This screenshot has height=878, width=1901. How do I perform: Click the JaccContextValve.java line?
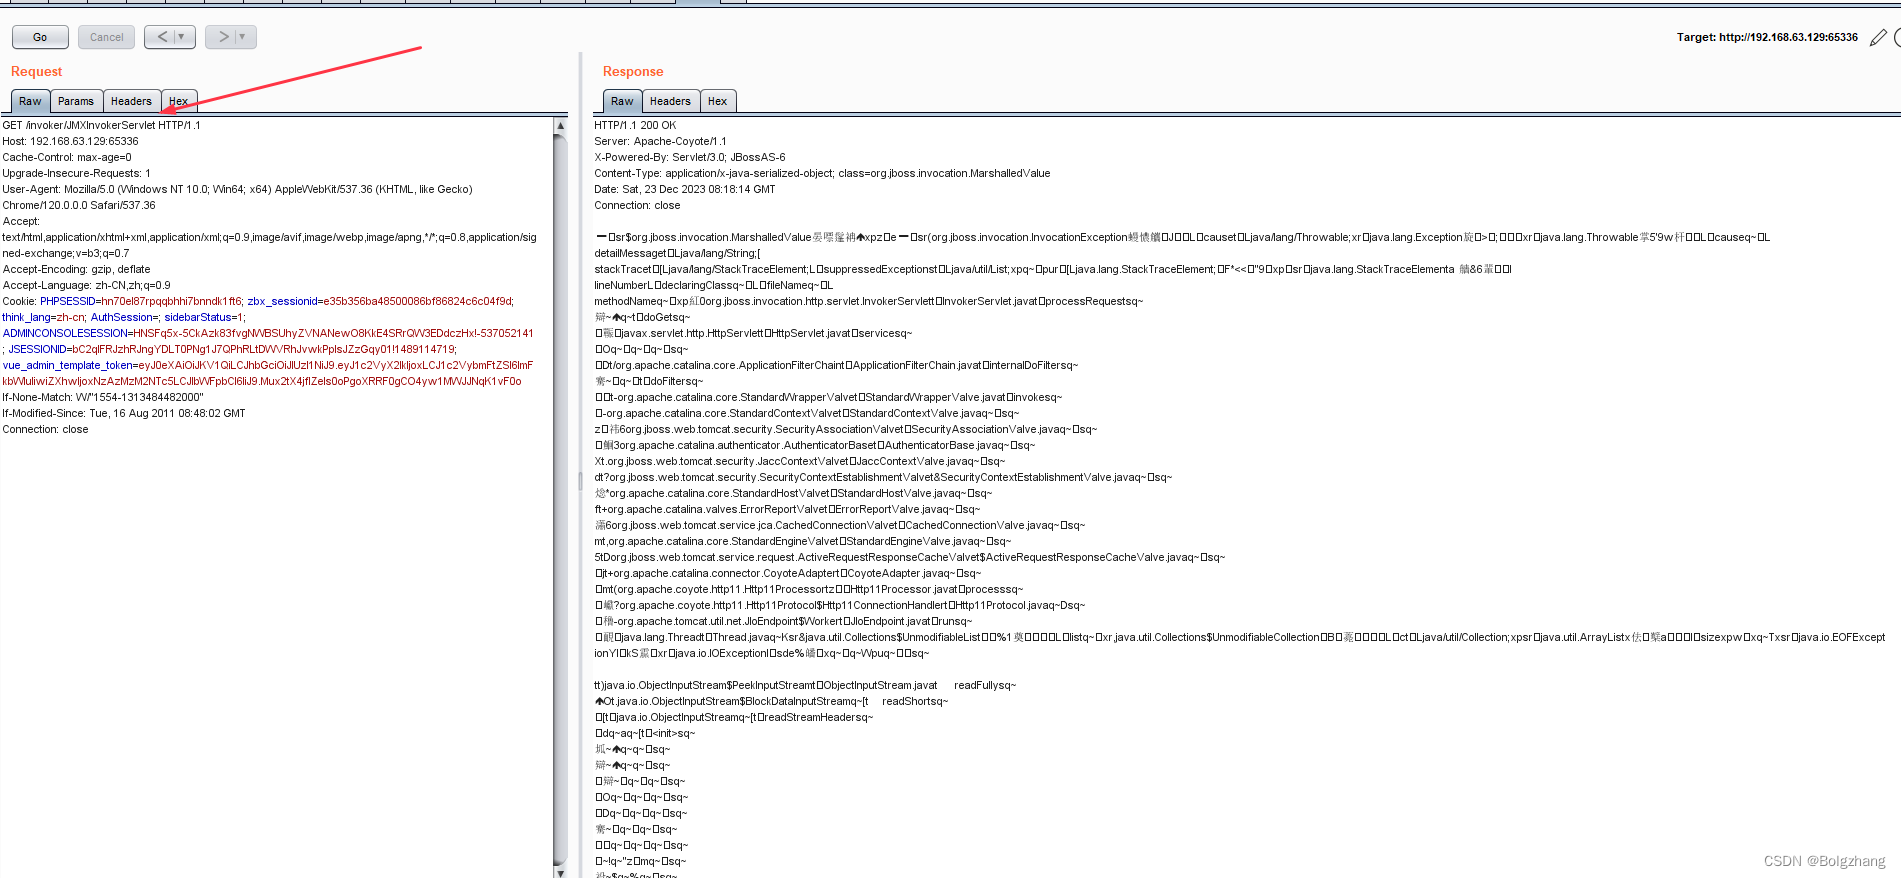(x=799, y=461)
